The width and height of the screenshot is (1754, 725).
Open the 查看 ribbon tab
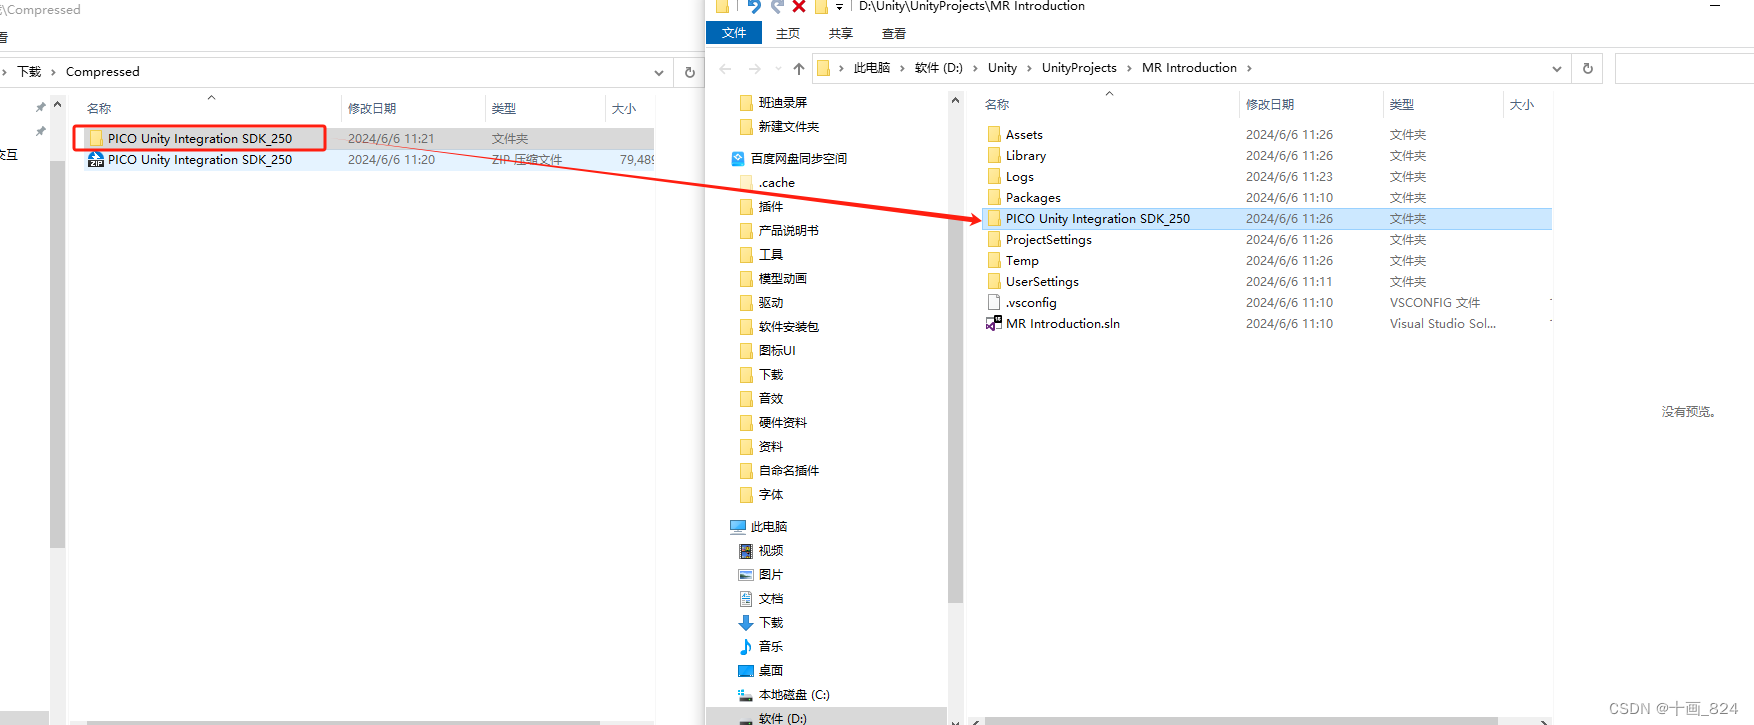coord(894,33)
